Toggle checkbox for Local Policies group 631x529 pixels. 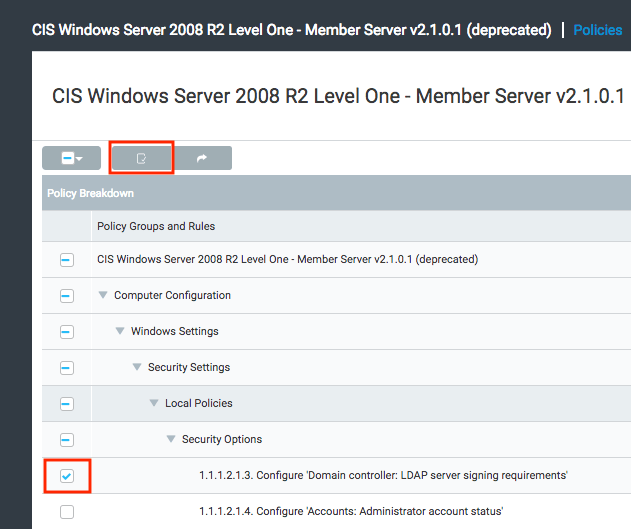click(x=67, y=404)
